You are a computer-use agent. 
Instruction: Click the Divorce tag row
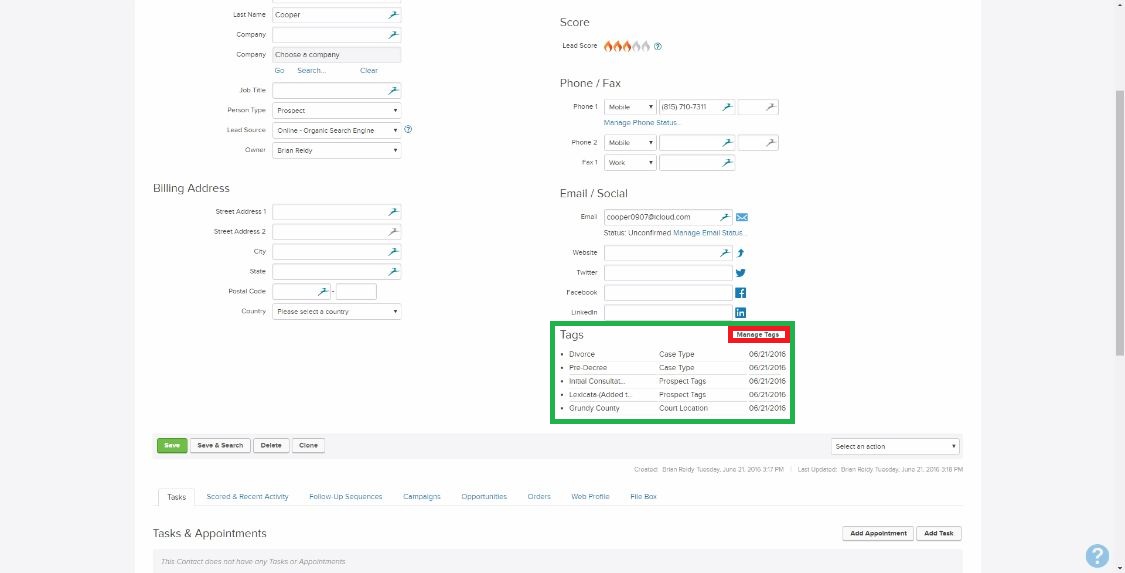(x=673, y=354)
